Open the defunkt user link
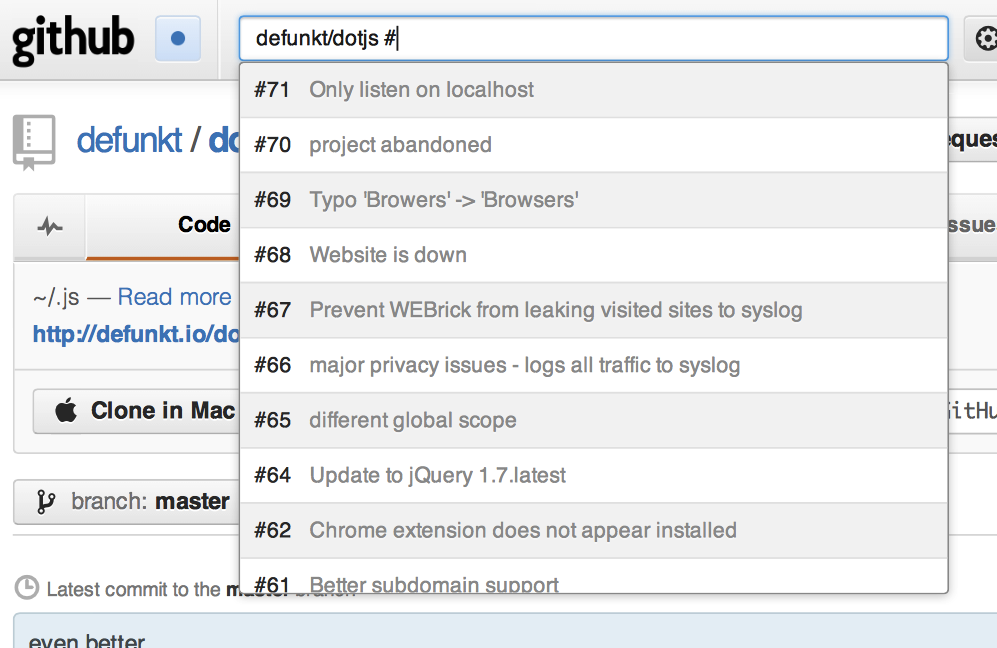 pos(129,140)
